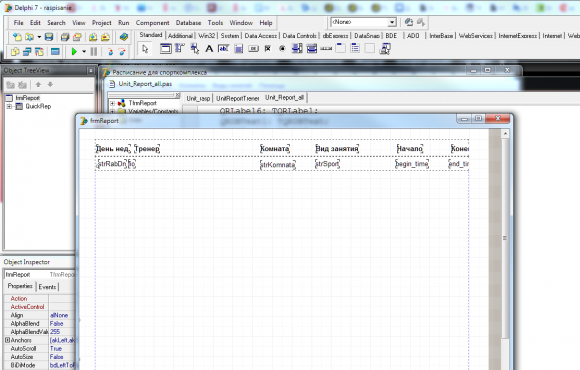Select the MainMenu component icon

coord(180,48)
